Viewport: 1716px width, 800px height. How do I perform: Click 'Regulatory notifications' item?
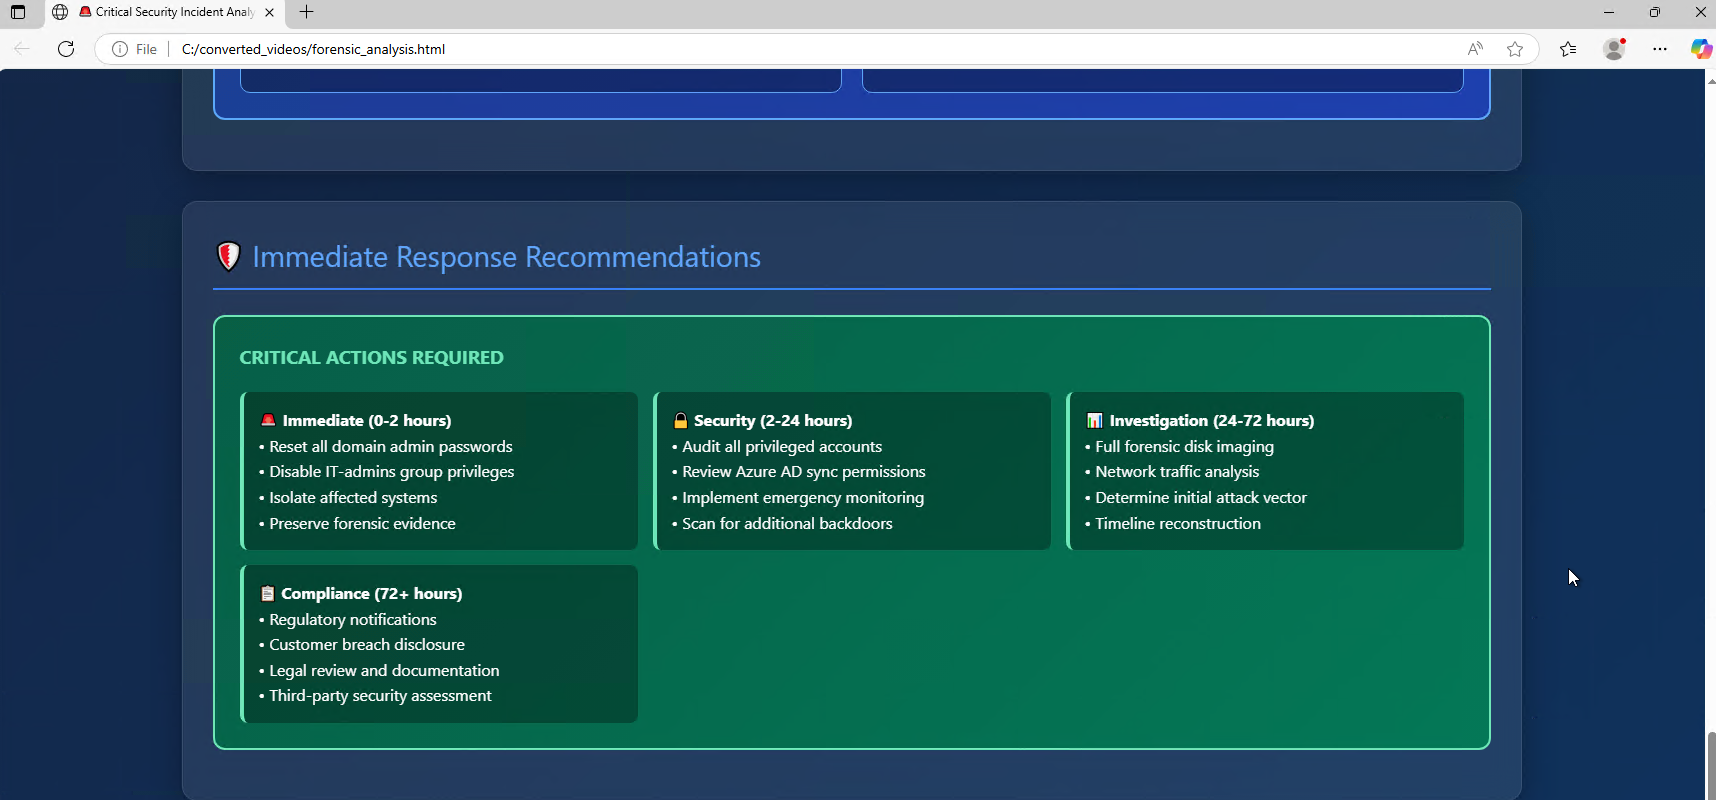pyautogui.click(x=353, y=620)
